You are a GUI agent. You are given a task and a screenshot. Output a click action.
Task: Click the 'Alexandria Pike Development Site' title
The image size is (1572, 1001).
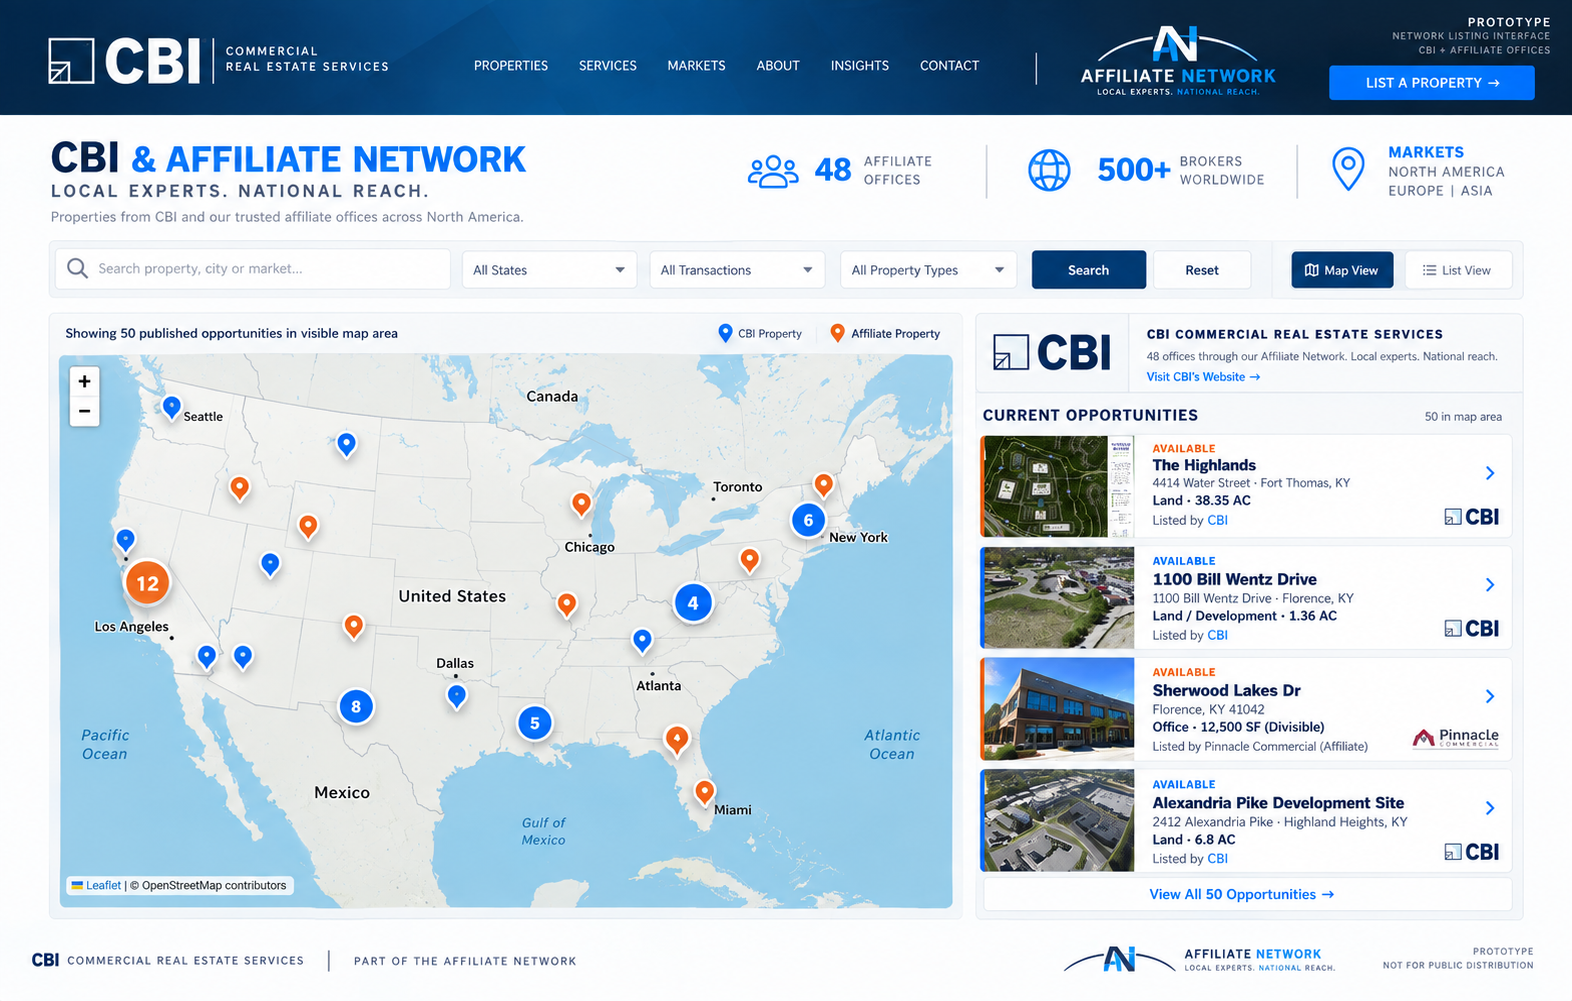click(1278, 803)
